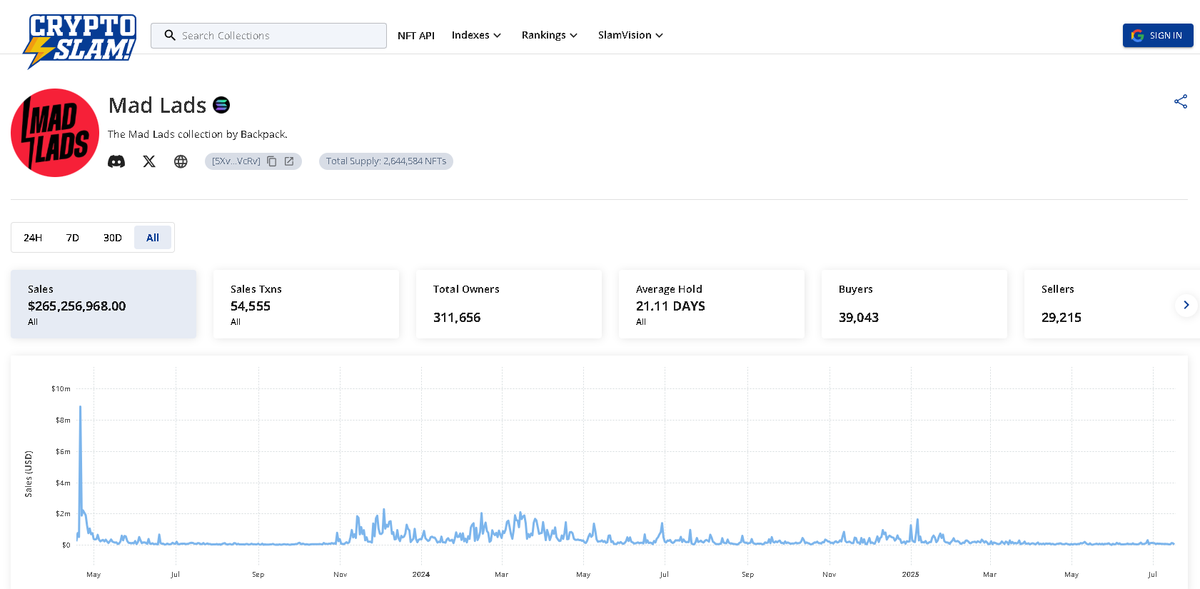The image size is (1200, 589).
Task: Expand the Rankings dropdown menu
Action: pos(549,35)
